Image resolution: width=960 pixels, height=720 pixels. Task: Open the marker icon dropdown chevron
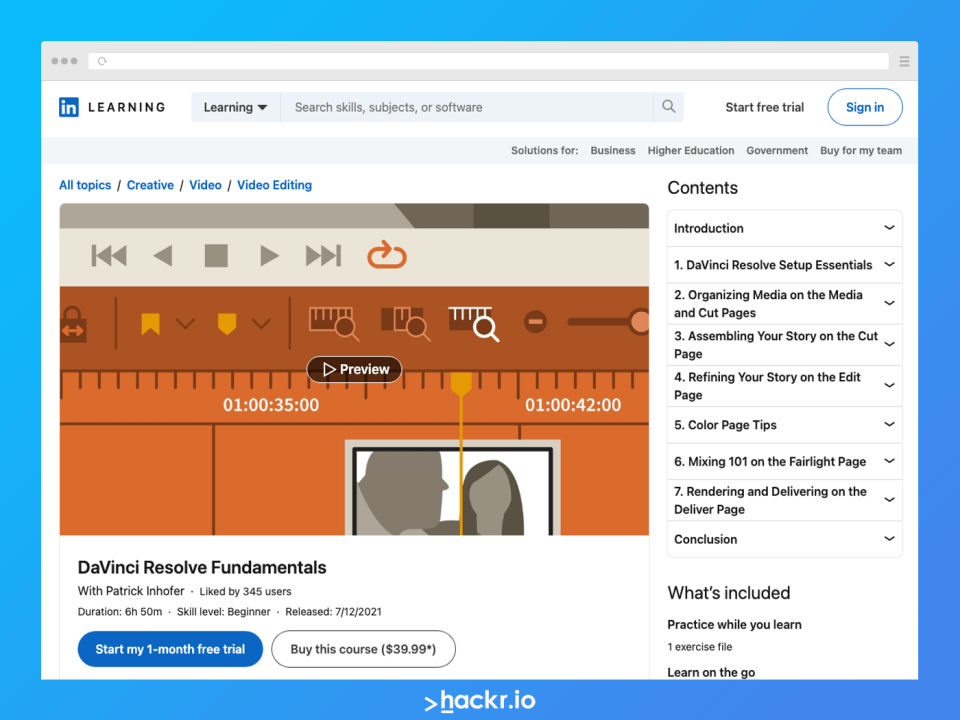click(x=261, y=323)
